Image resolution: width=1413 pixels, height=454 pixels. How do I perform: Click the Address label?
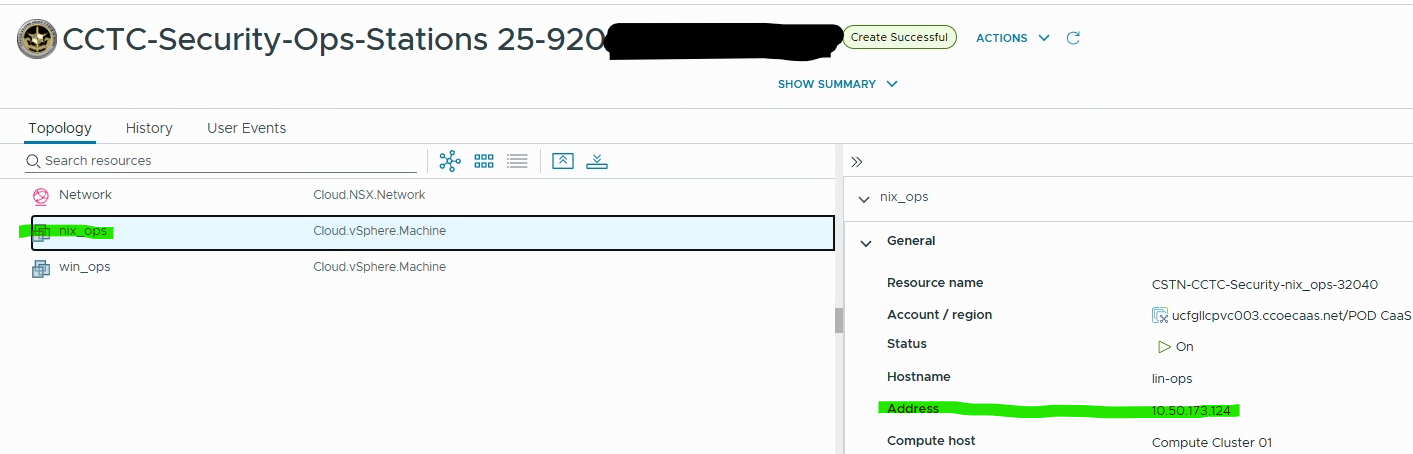coord(913,409)
